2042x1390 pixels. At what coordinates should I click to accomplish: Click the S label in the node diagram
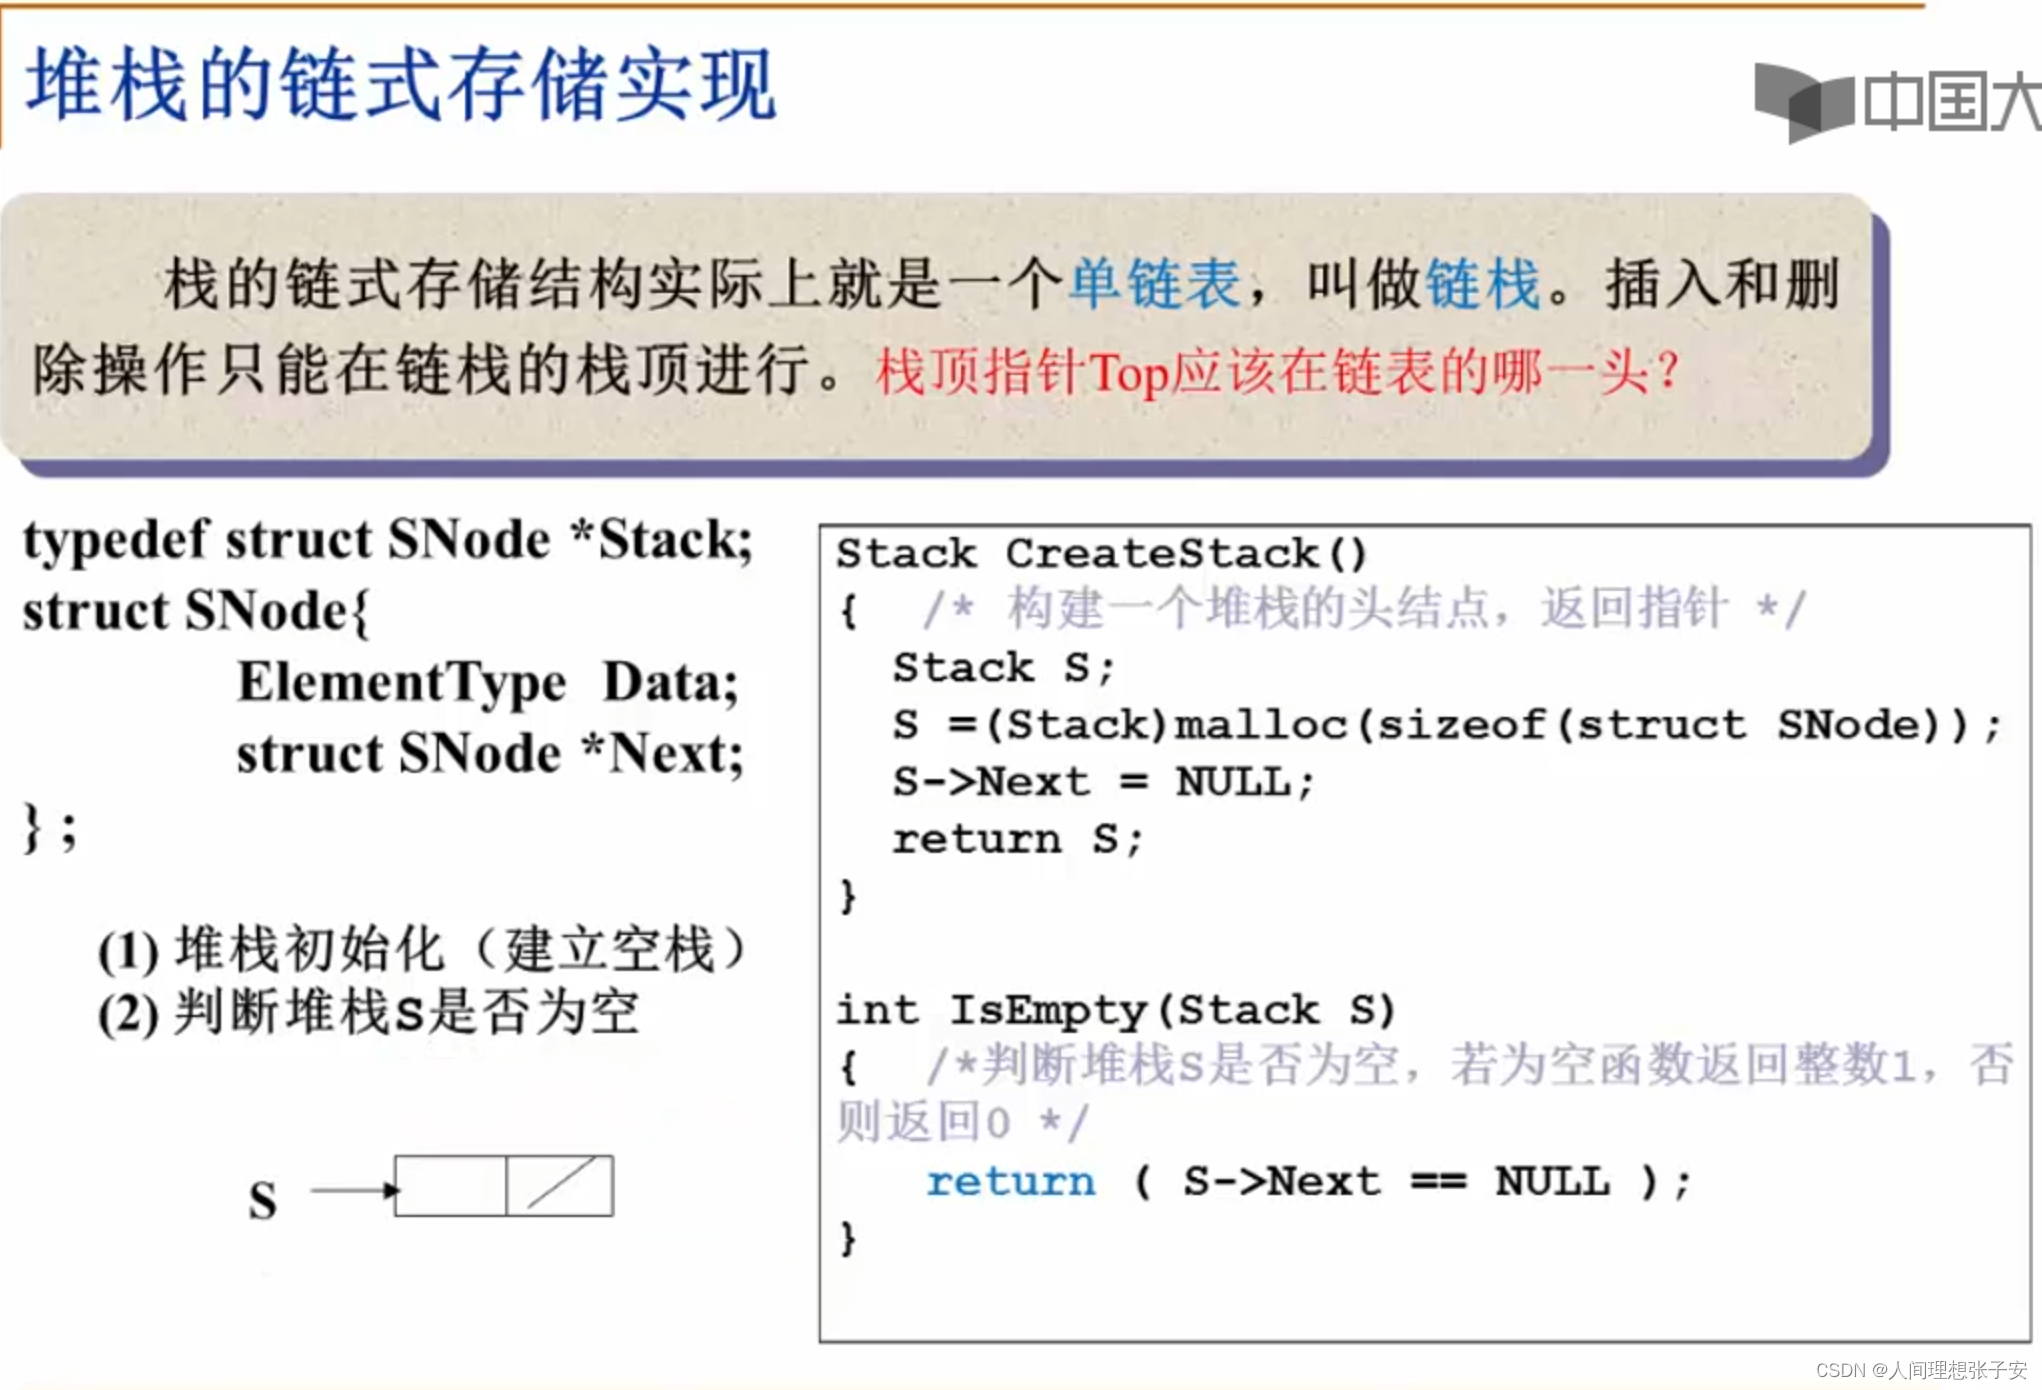(x=263, y=1200)
